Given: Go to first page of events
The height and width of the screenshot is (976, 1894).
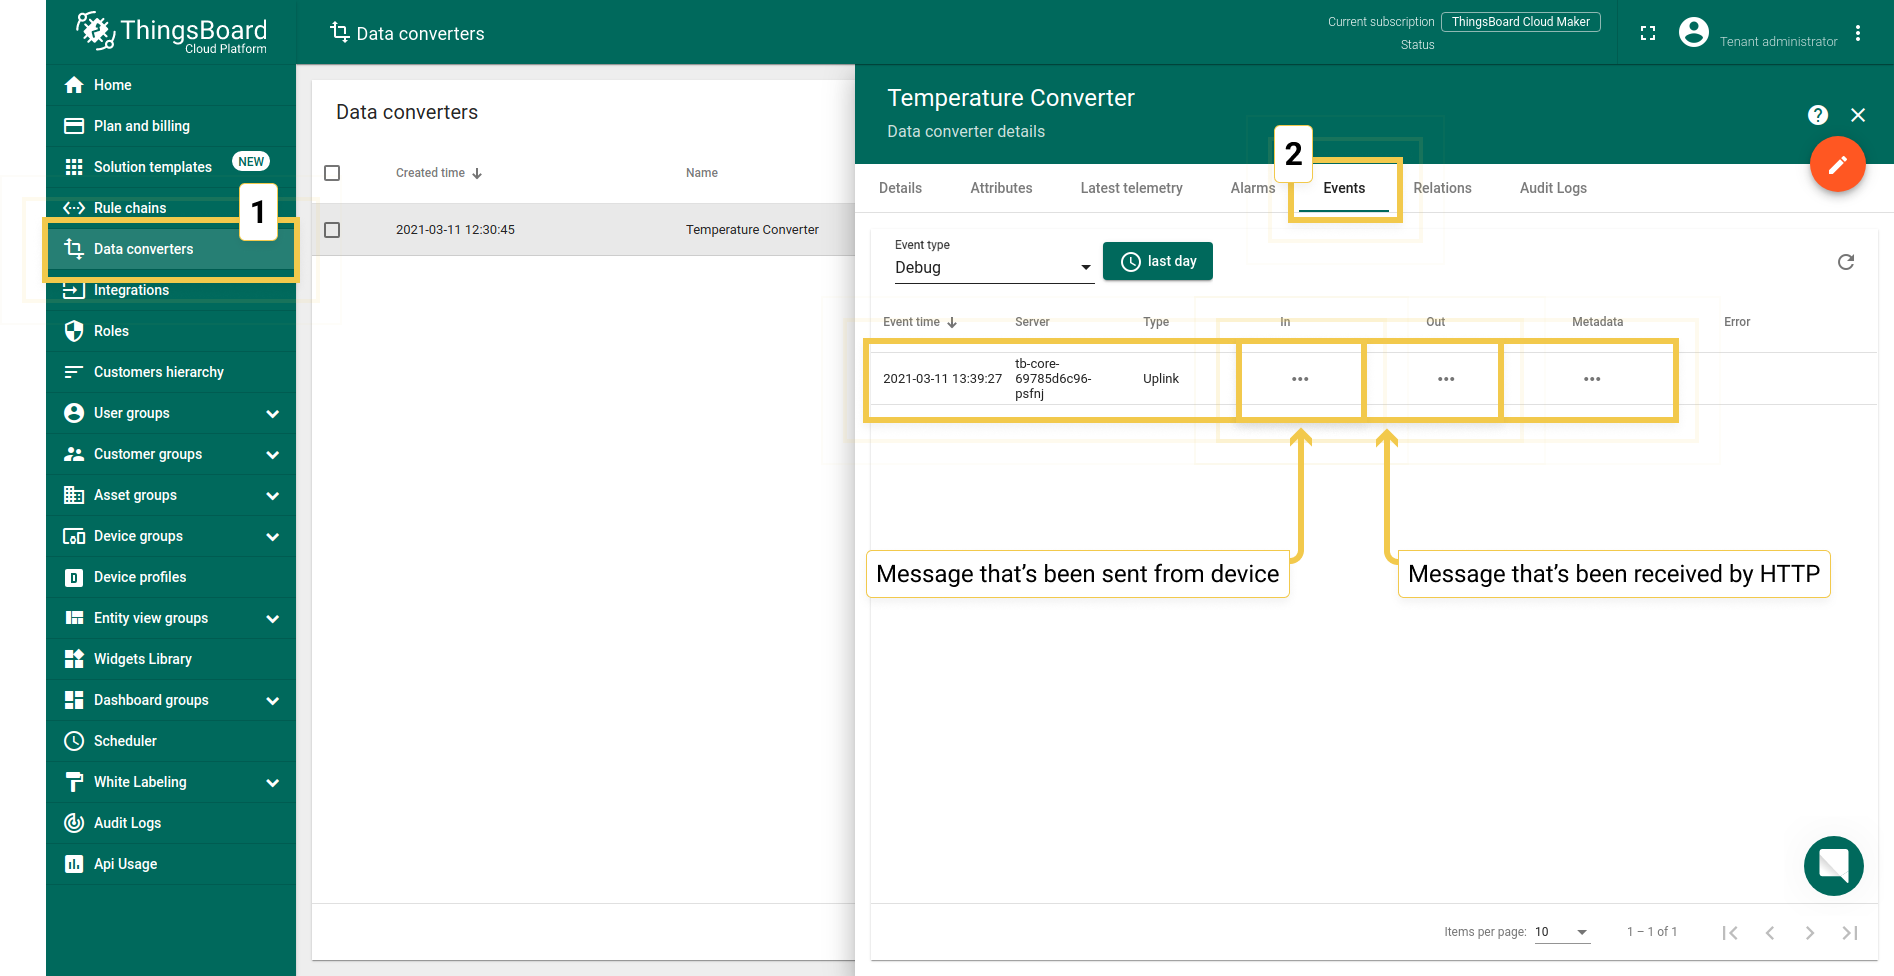Looking at the screenshot, I should pyautogui.click(x=1730, y=932).
